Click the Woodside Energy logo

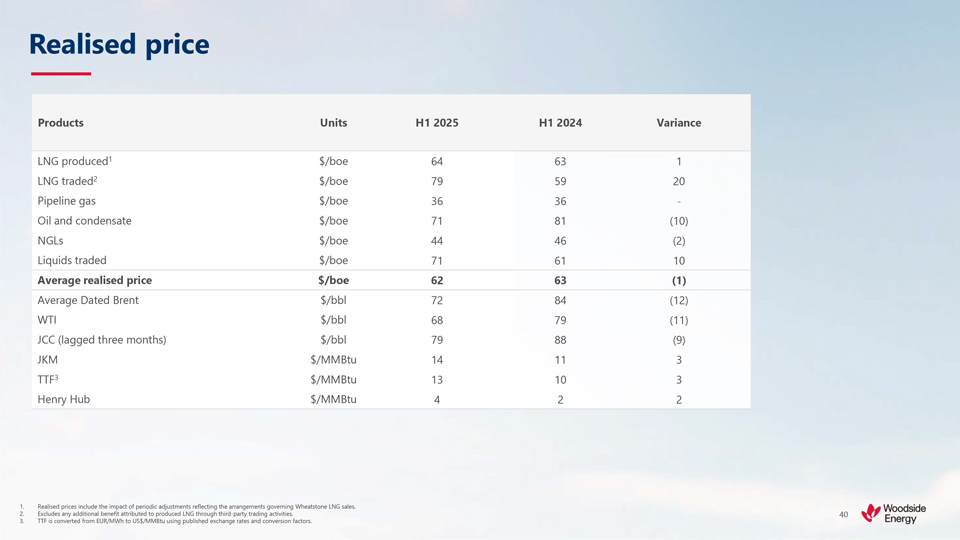tap(893, 513)
